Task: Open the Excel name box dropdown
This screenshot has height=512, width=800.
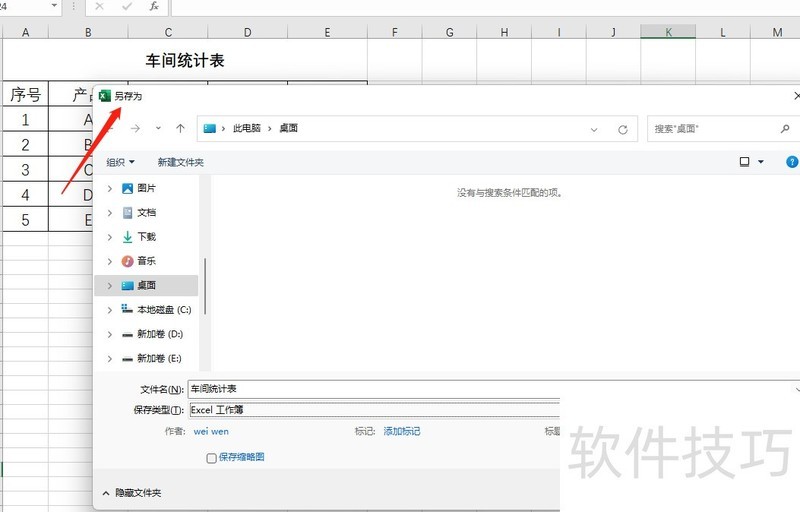Action: pyautogui.click(x=55, y=6)
